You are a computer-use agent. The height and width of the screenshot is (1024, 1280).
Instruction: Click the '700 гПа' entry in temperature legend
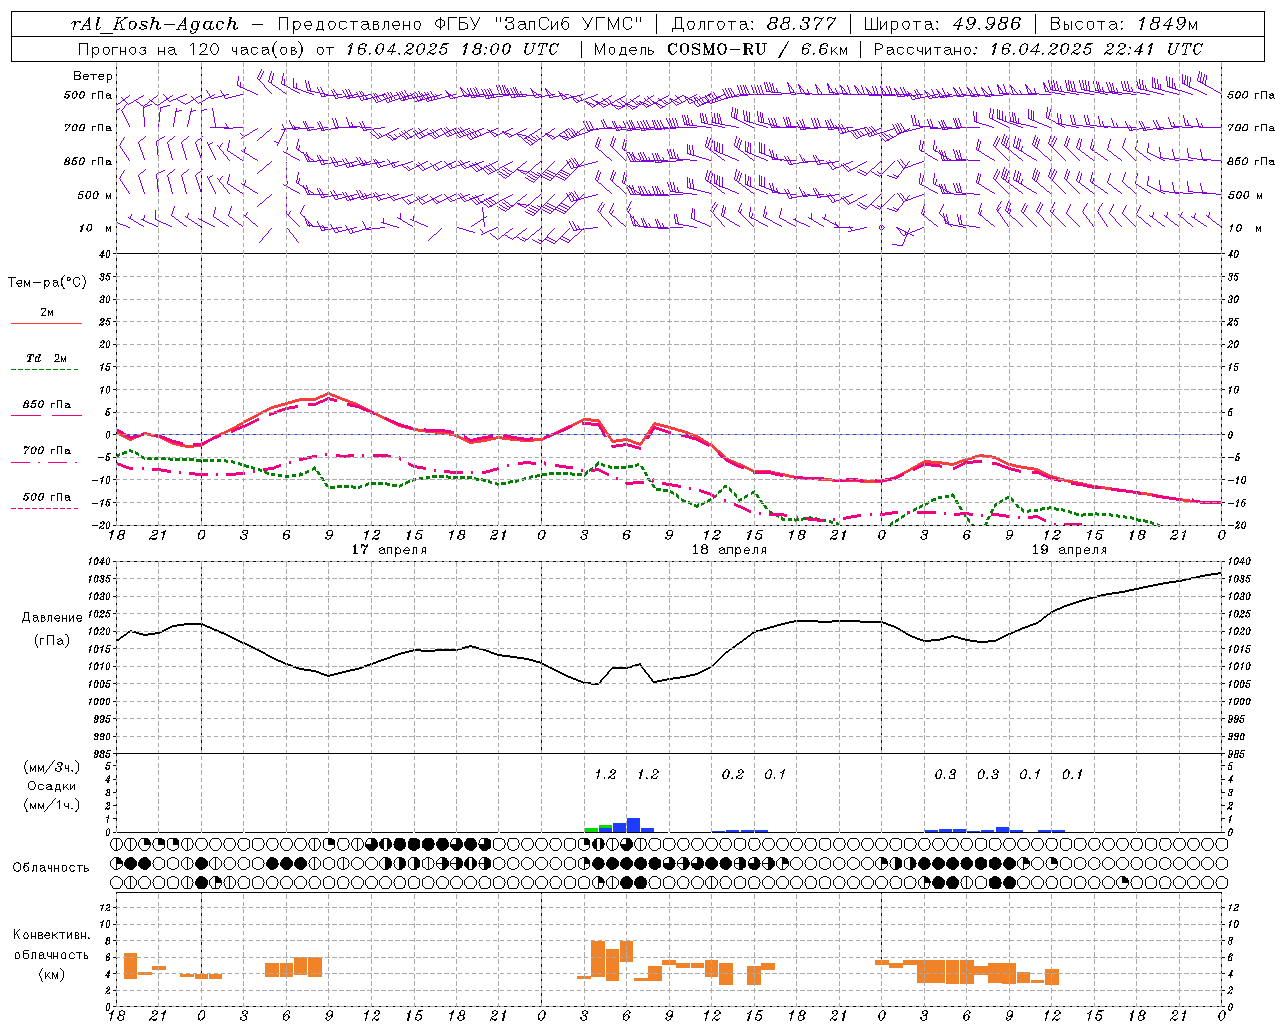click(46, 451)
